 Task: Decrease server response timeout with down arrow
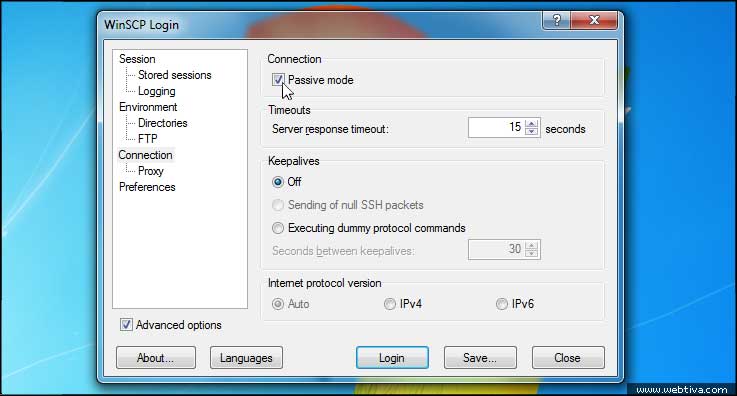pyautogui.click(x=532, y=132)
